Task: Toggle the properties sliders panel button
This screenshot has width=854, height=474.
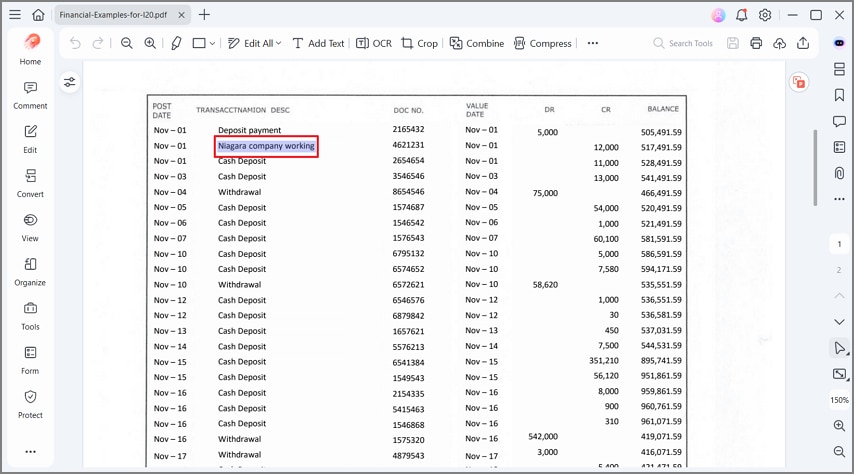Action: tap(70, 82)
